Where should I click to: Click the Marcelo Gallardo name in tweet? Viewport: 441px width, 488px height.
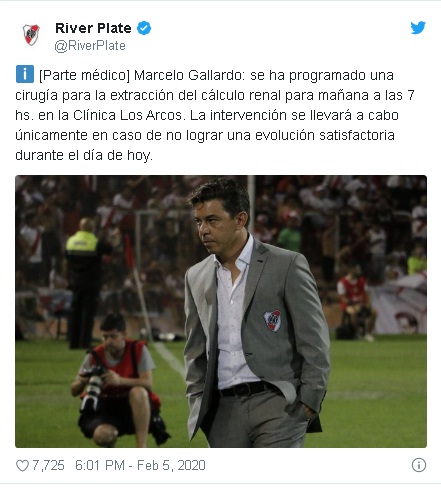(x=189, y=75)
